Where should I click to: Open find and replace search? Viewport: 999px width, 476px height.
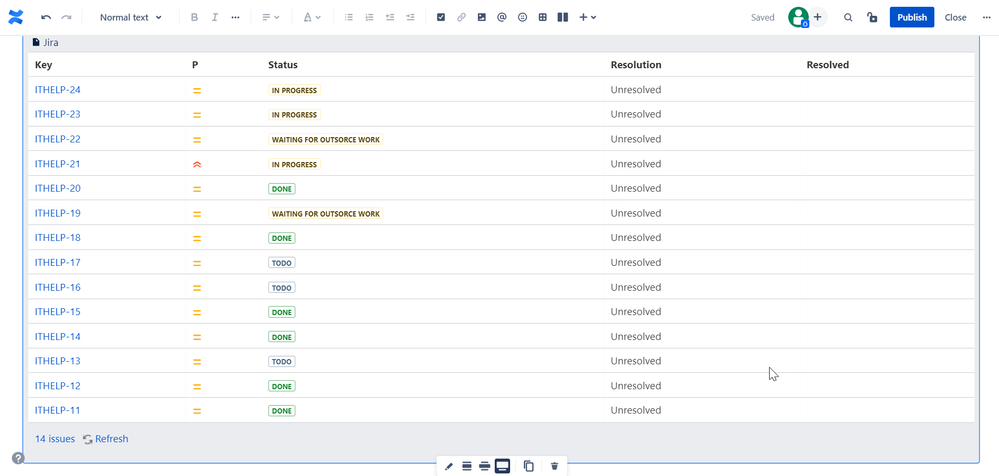[x=848, y=17]
